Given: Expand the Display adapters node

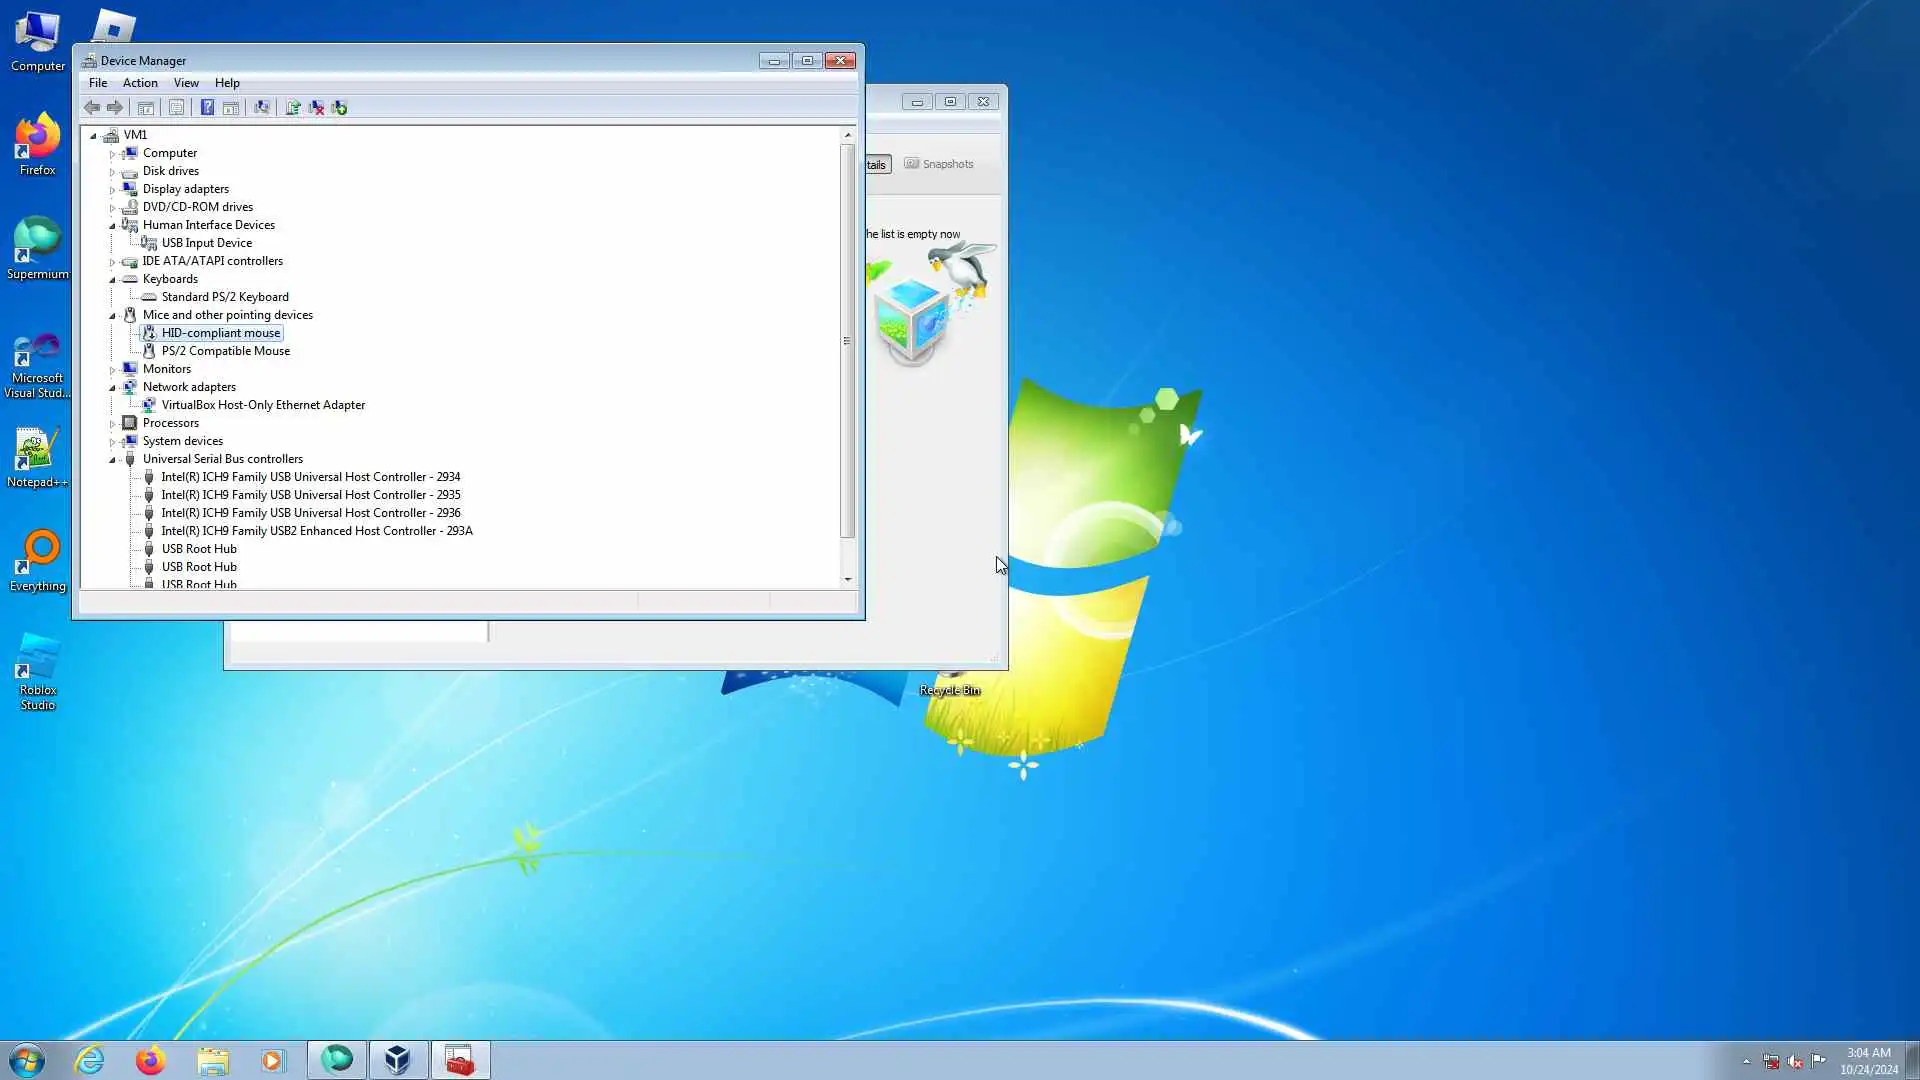Looking at the screenshot, I should [112, 190].
